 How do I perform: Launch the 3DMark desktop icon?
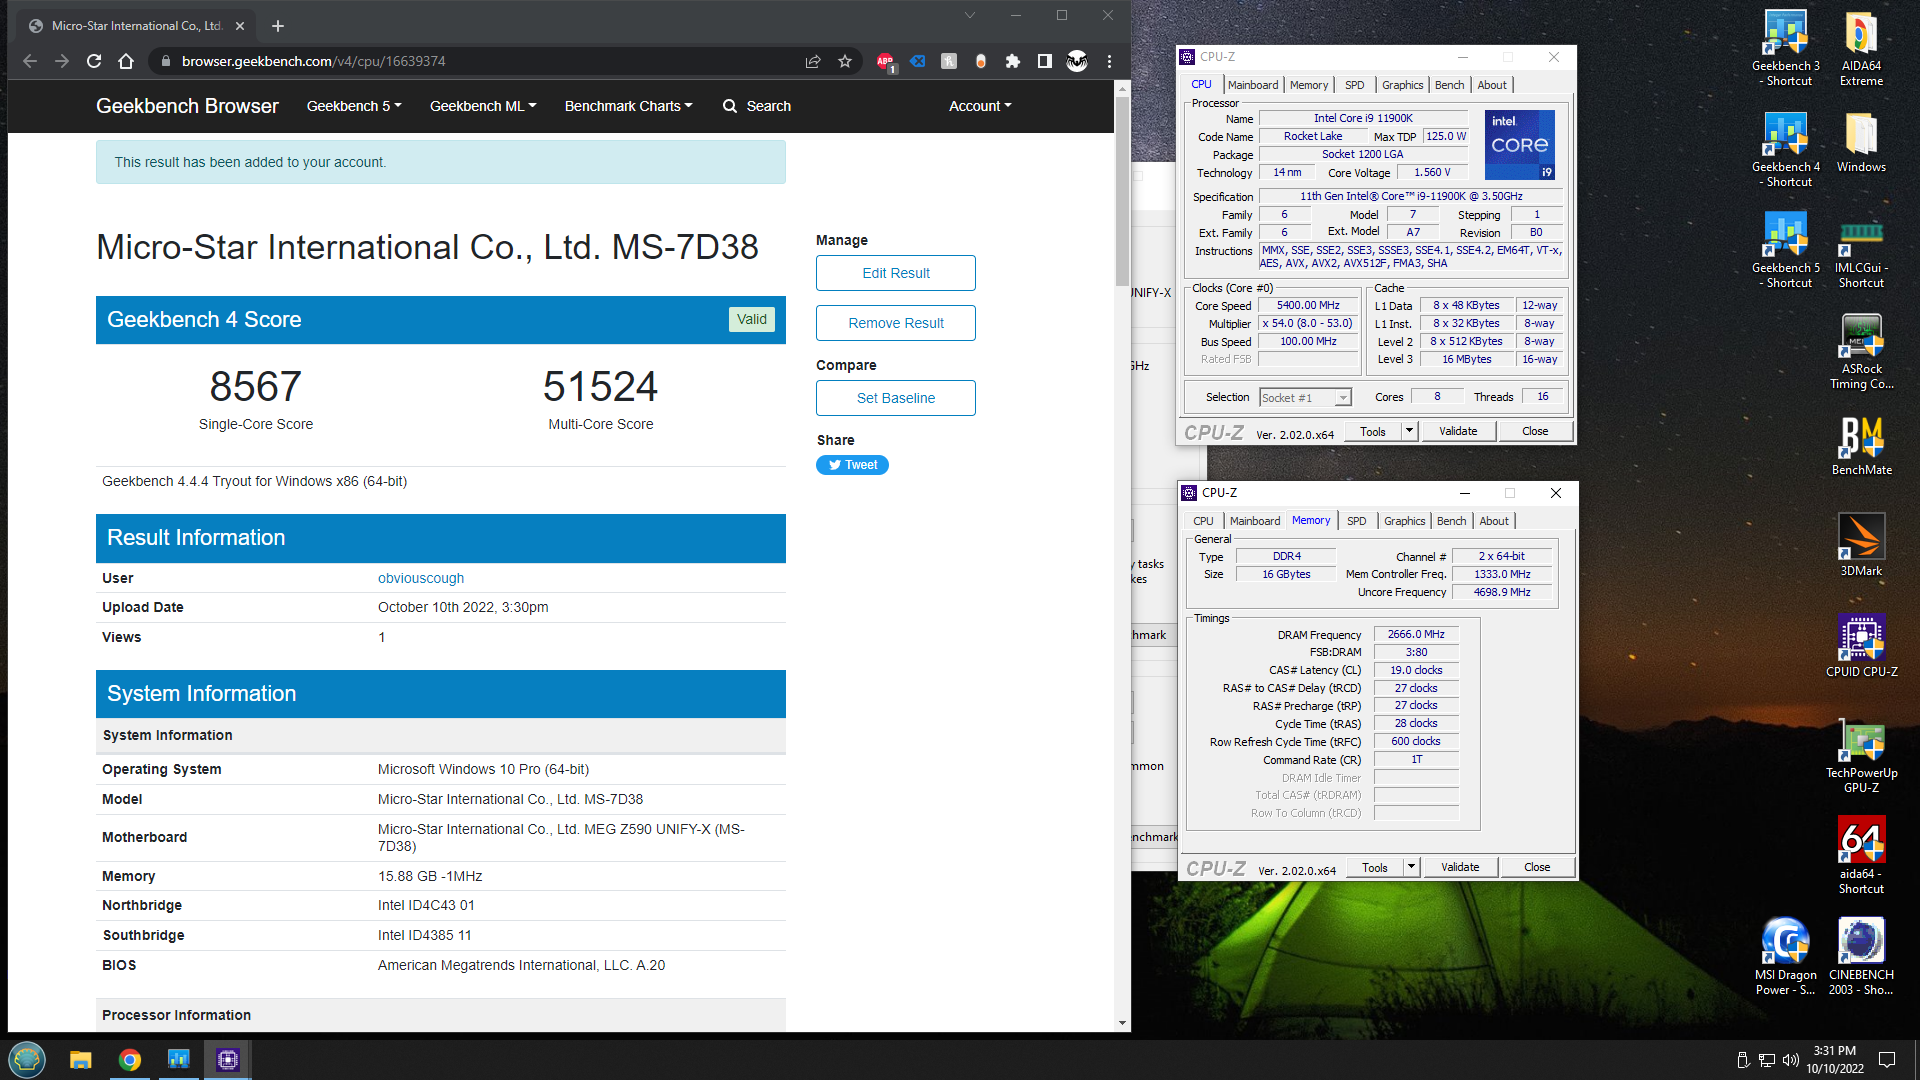(1861, 546)
